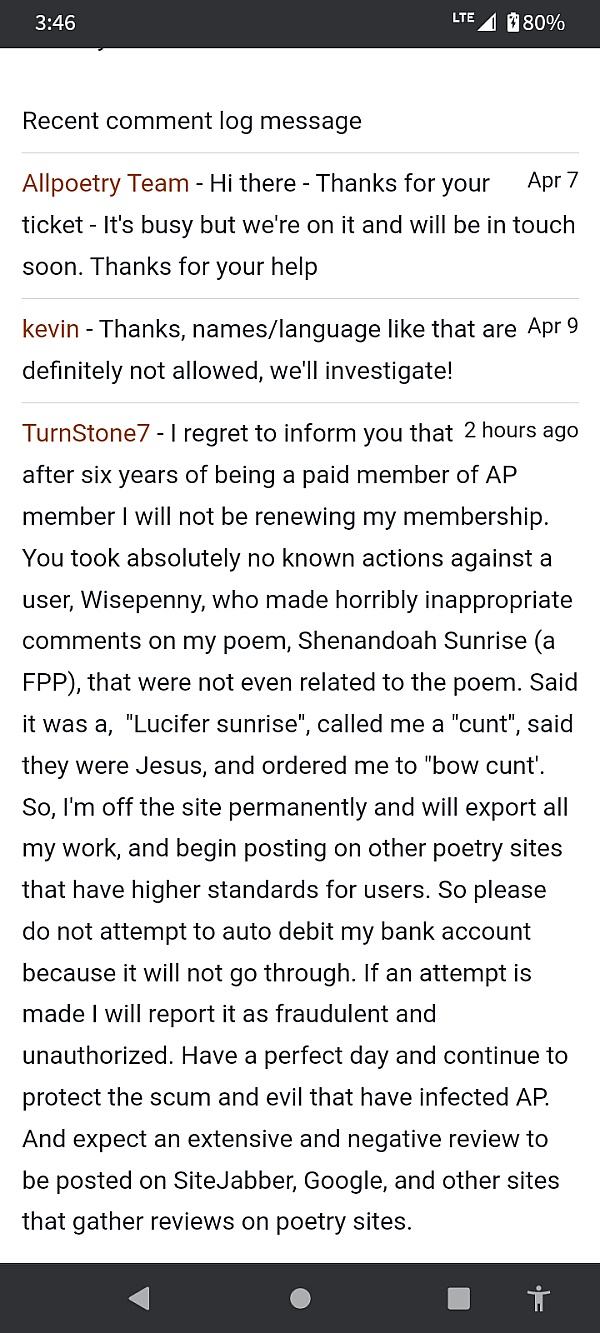Tap "SiteJabber" in the last comment

coord(234,1180)
